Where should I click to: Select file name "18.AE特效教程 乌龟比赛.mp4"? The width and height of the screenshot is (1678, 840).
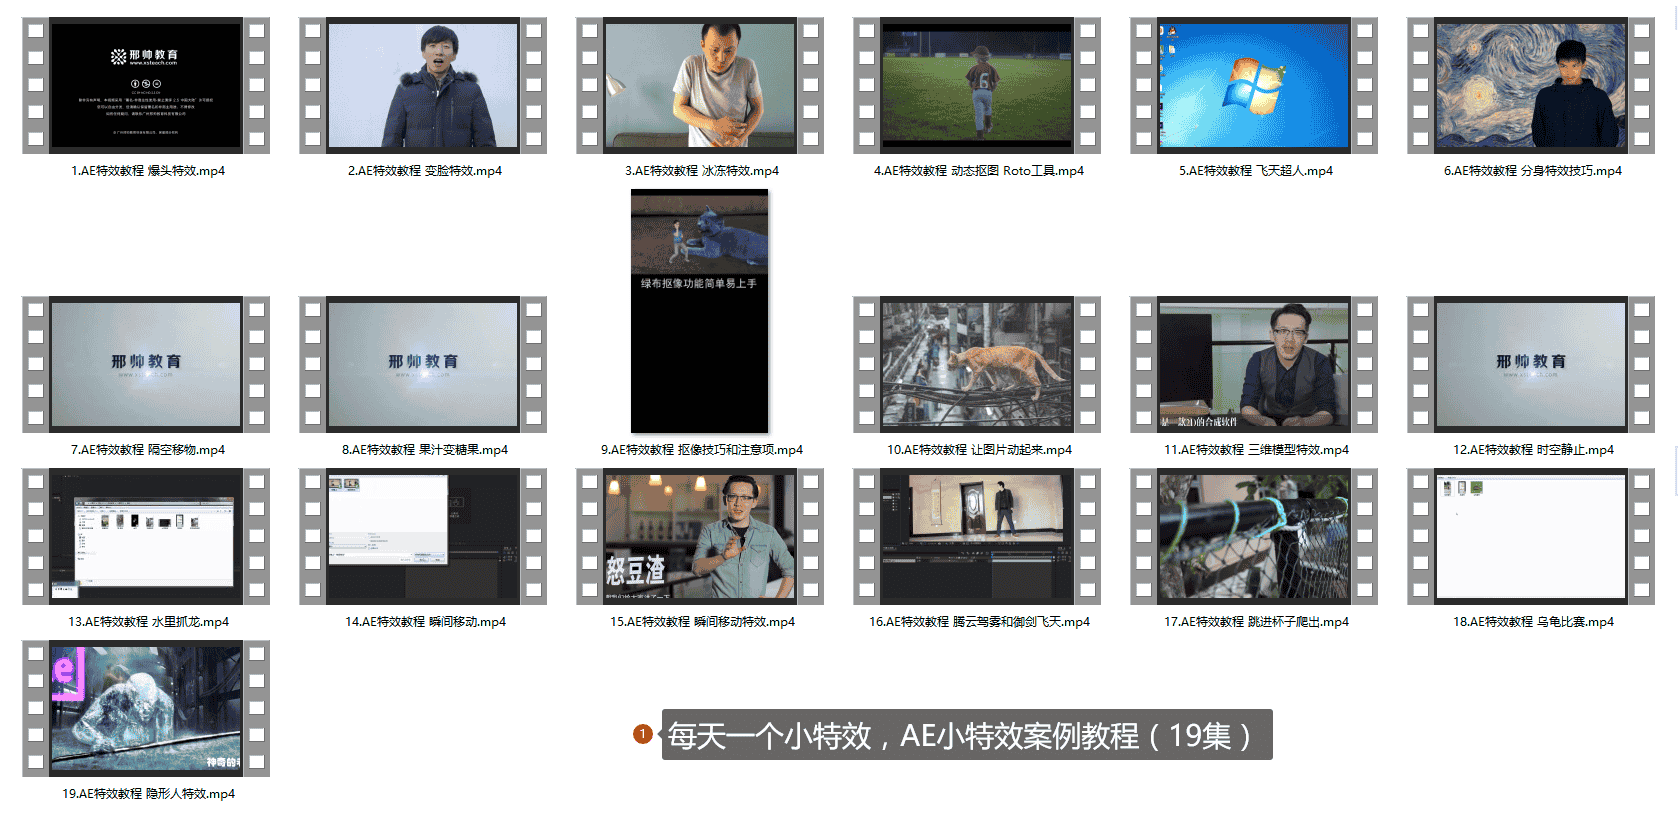pos(1533,622)
